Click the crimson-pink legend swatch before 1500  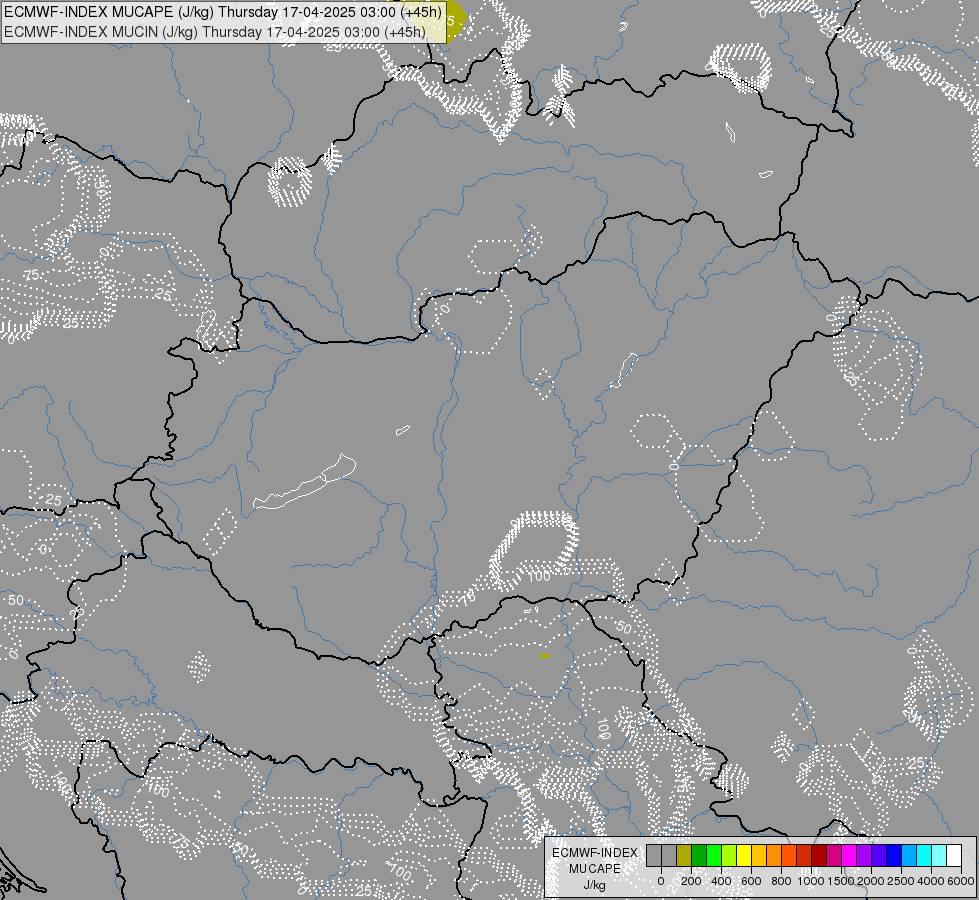point(835,856)
